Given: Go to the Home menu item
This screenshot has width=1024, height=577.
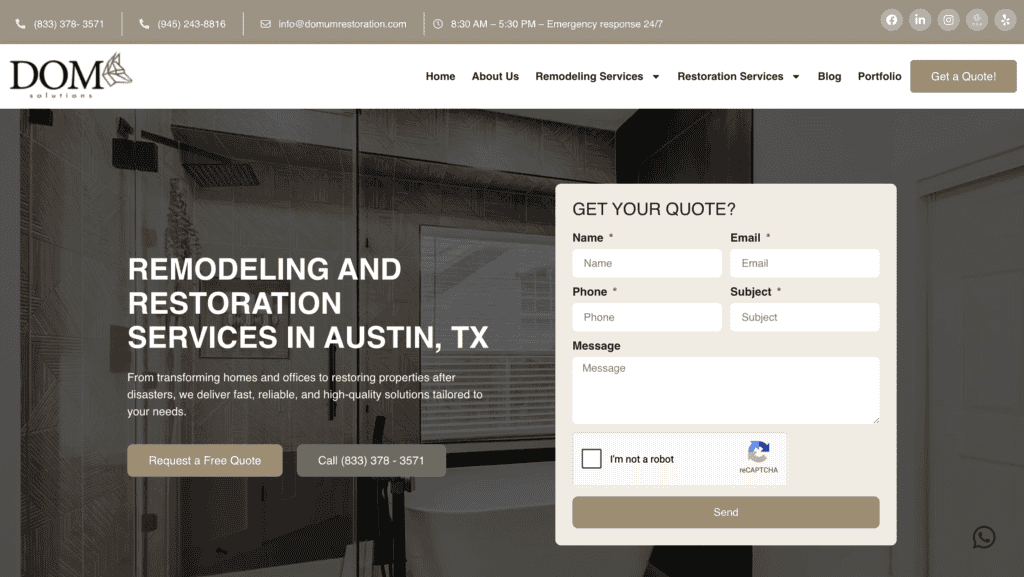Looking at the screenshot, I should point(440,76).
